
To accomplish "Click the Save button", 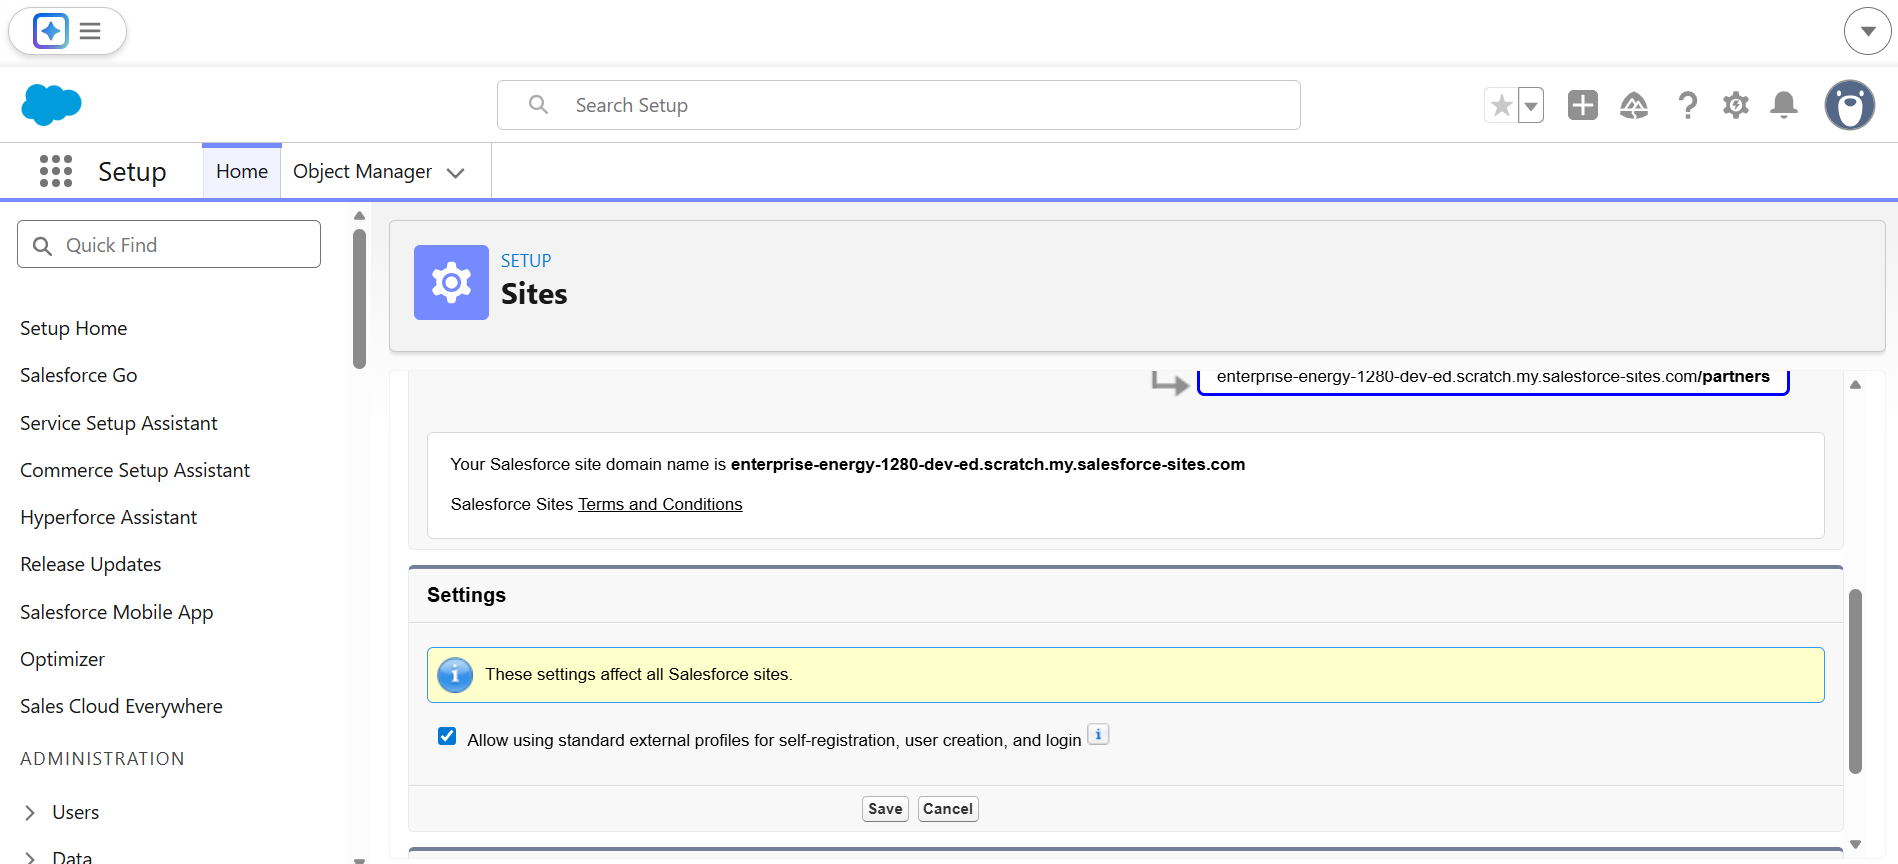I will coord(885,809).
